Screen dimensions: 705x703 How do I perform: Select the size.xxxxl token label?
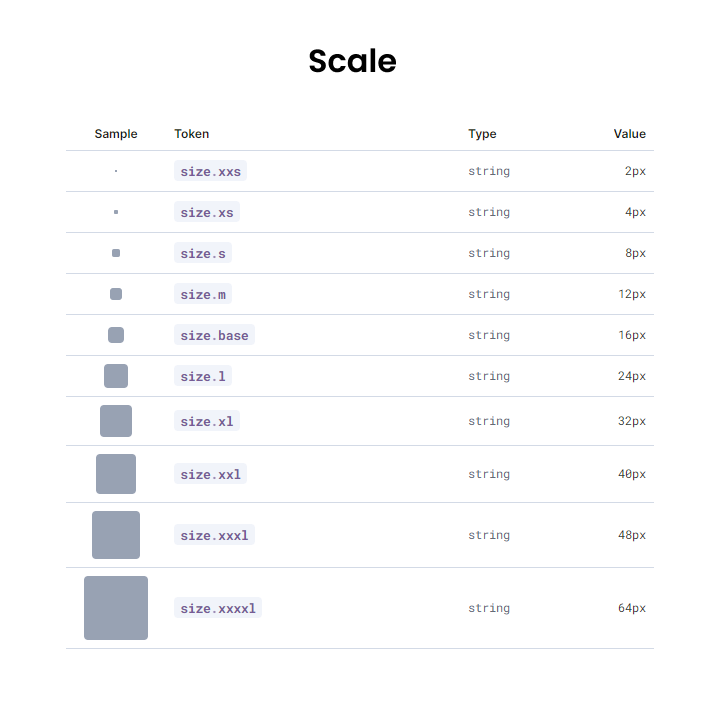218,608
